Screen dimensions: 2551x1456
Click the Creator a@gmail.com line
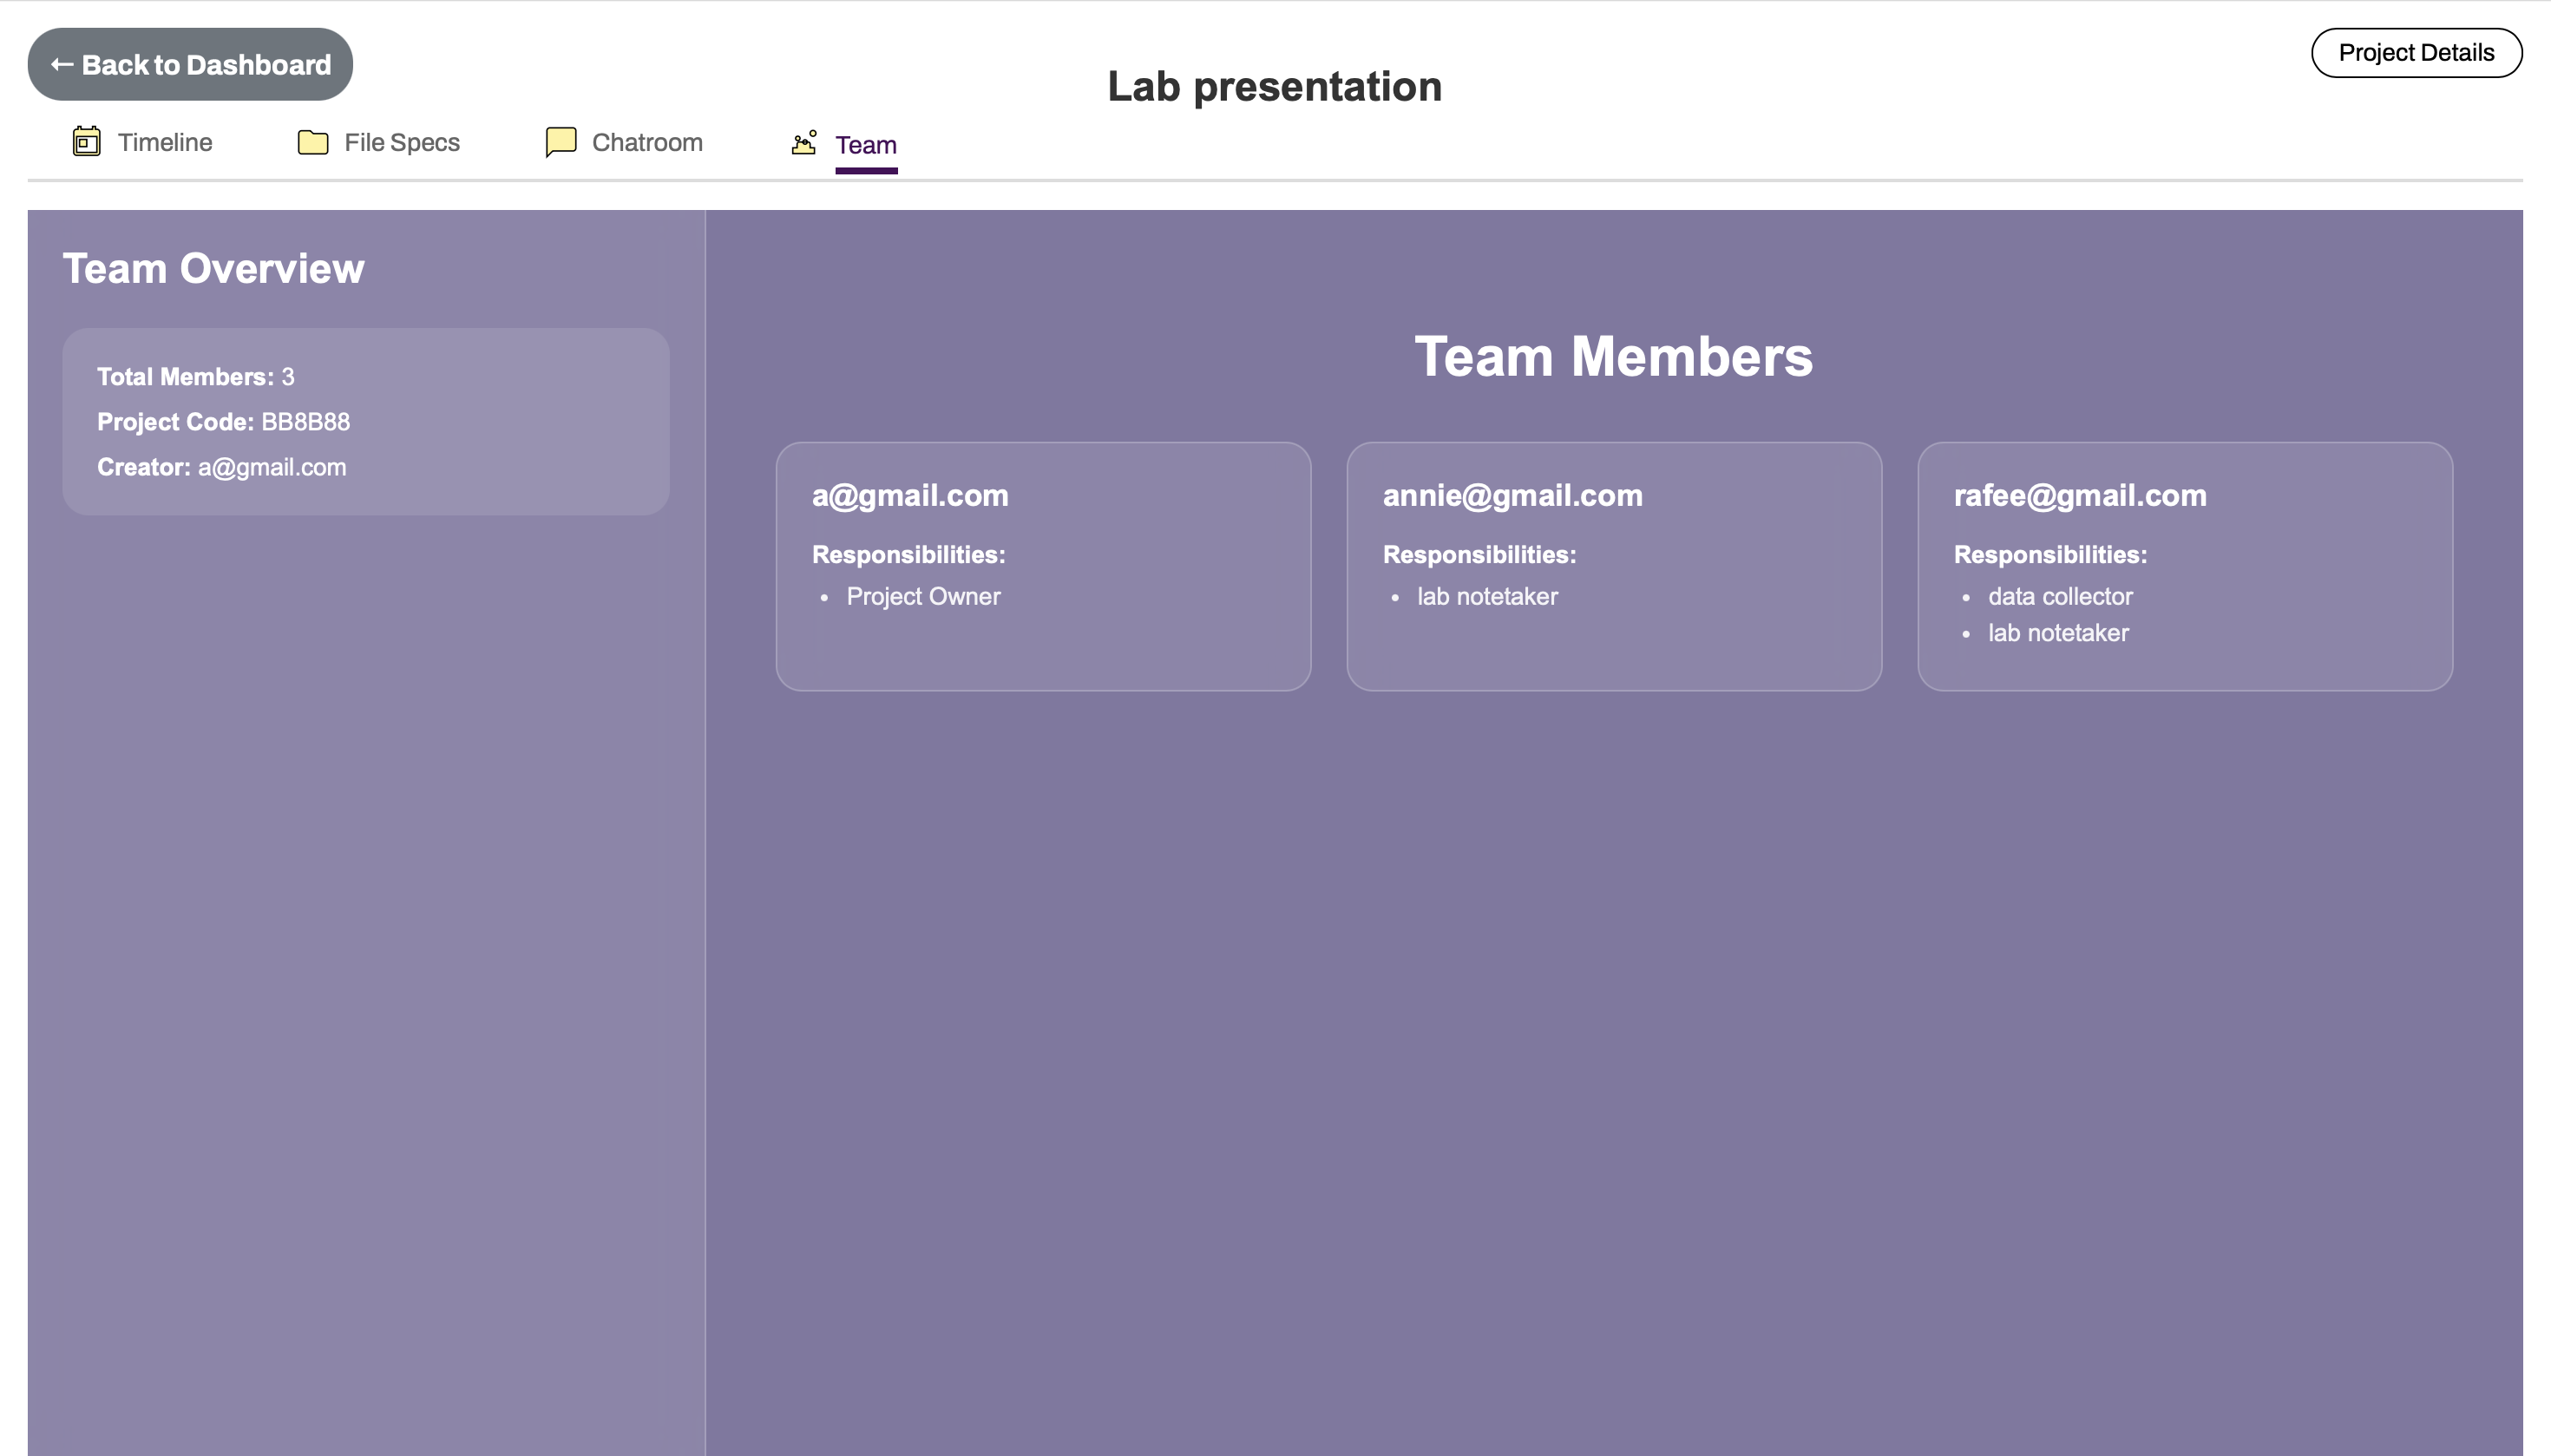tap(221, 468)
